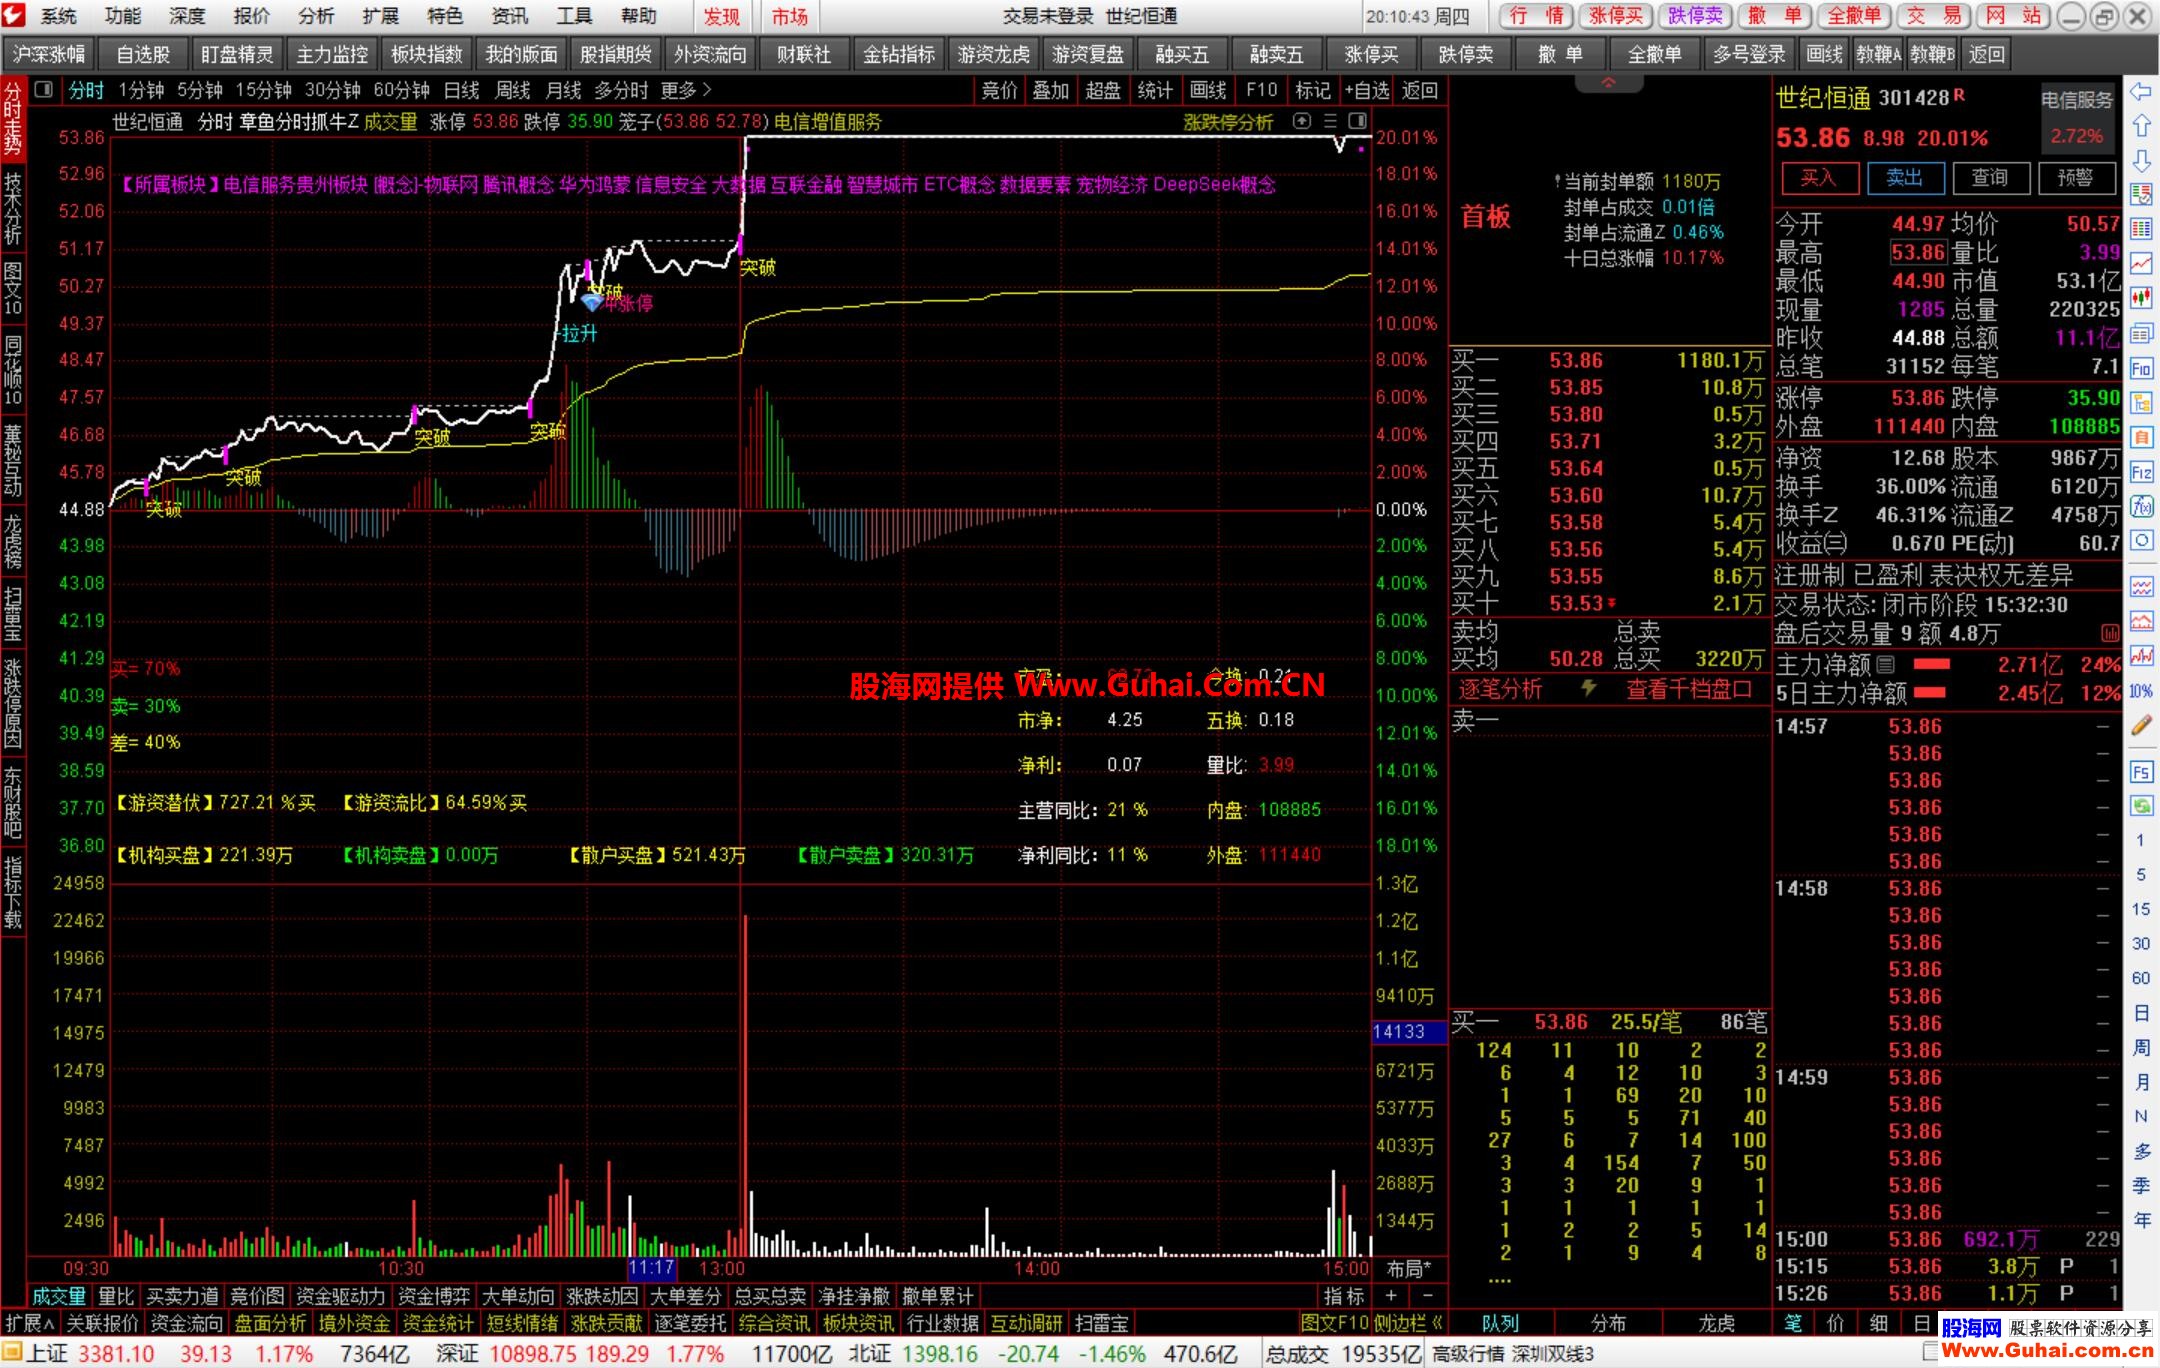
Task: Click the lightning bolt icon beside 逐笔分析
Action: [x=1587, y=689]
